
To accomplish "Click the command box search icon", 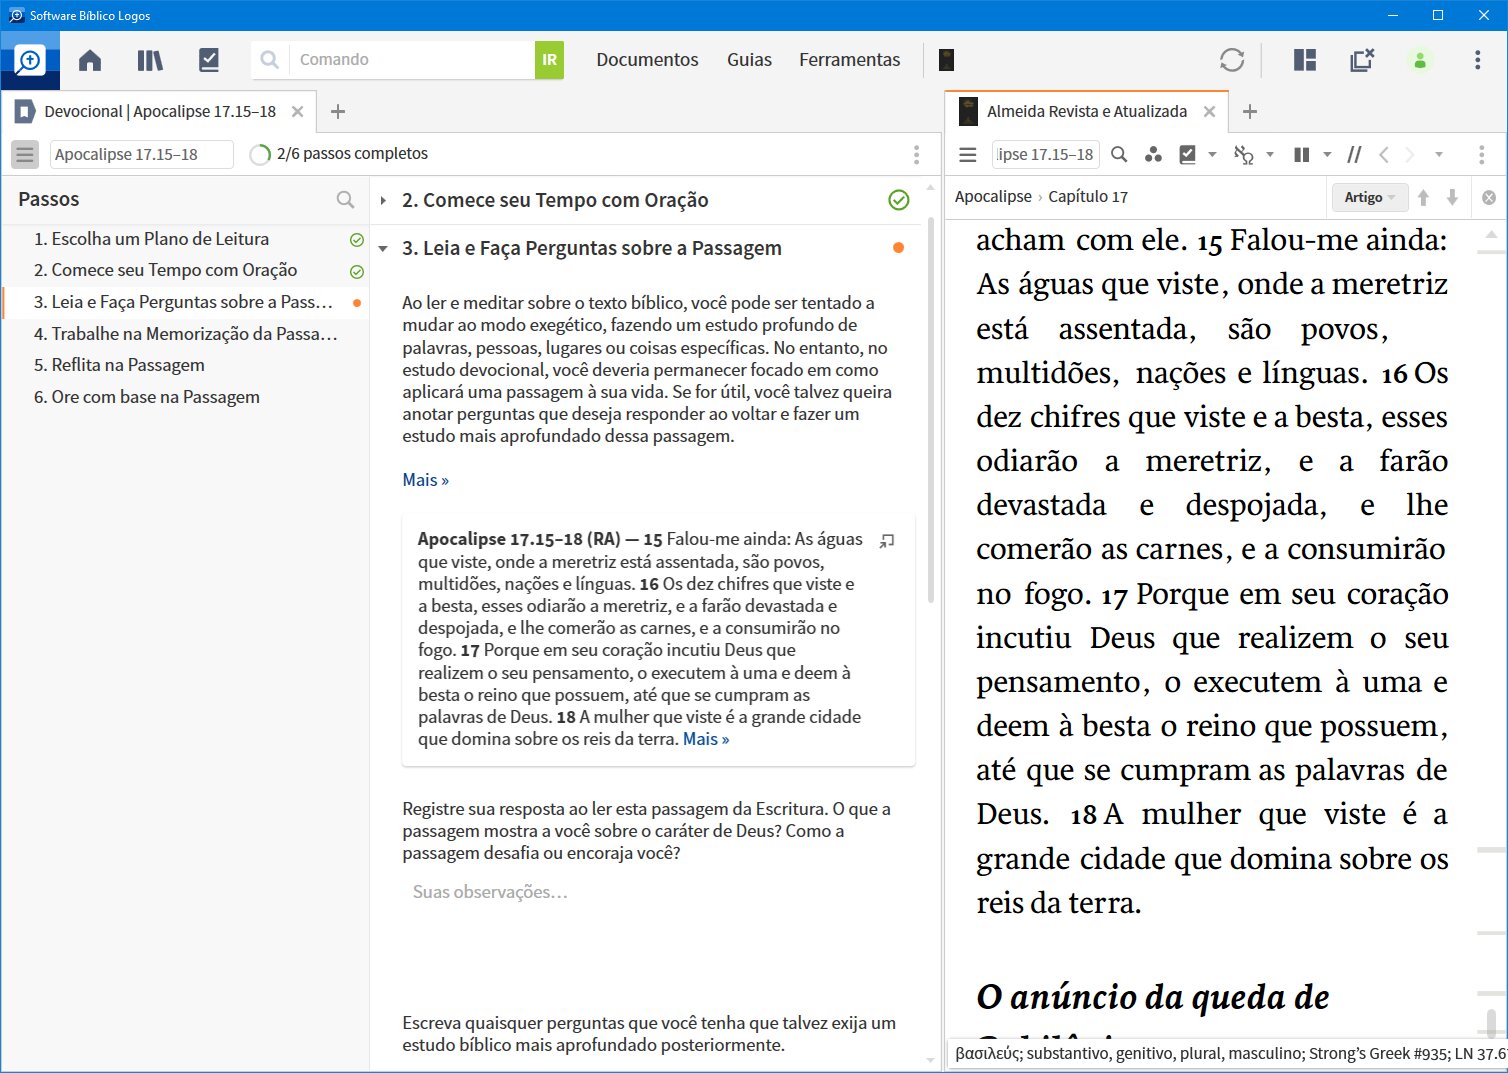I will [x=270, y=60].
